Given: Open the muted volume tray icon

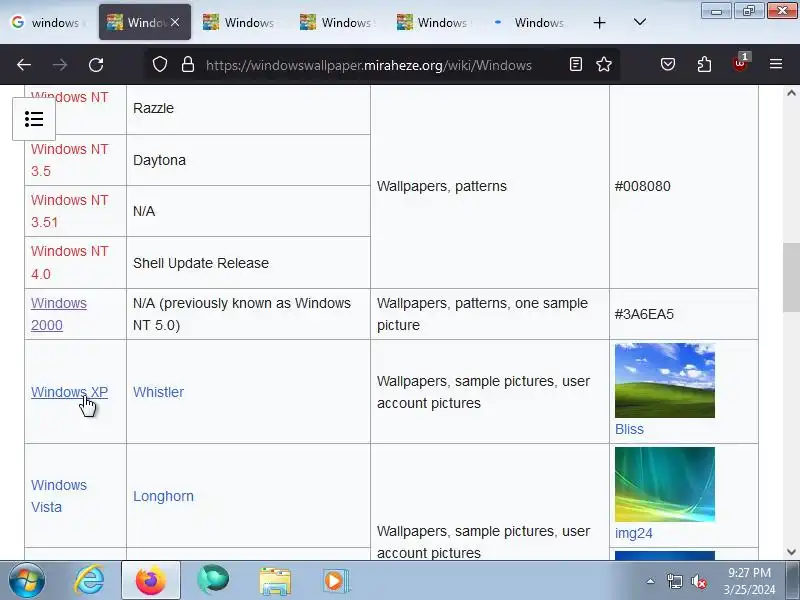Looking at the screenshot, I should pyautogui.click(x=698, y=581).
